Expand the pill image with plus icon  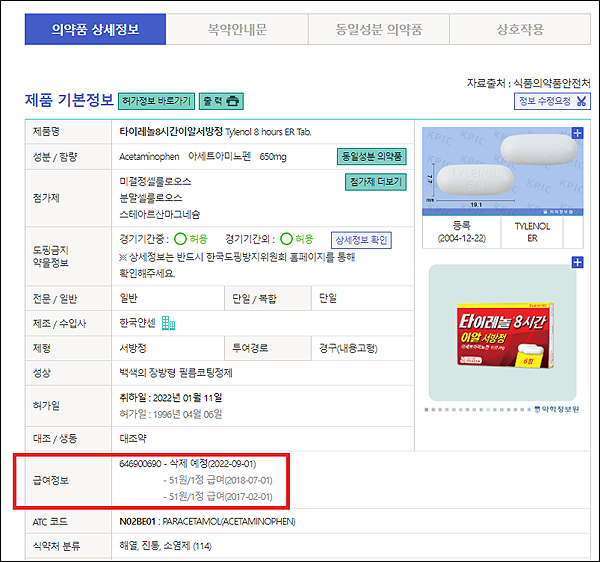(x=577, y=133)
